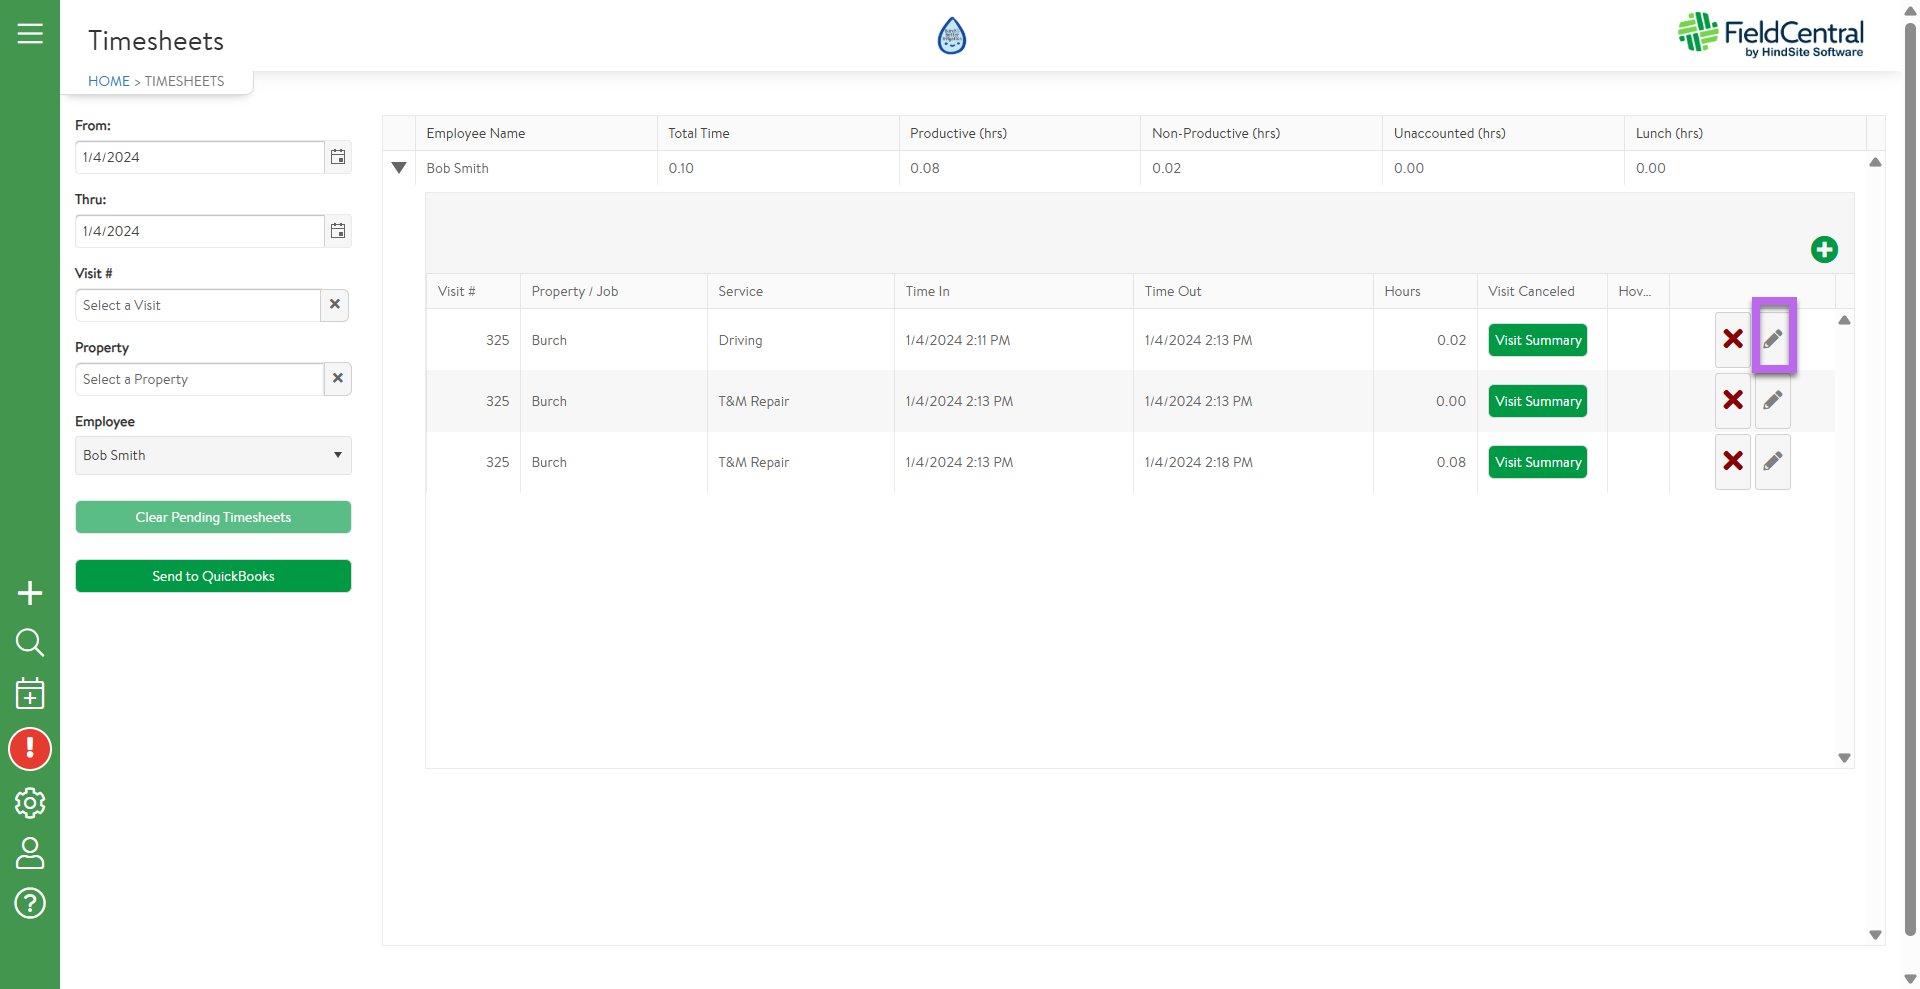Open the settings gear in sidebar
The height and width of the screenshot is (989, 1920).
click(30, 802)
